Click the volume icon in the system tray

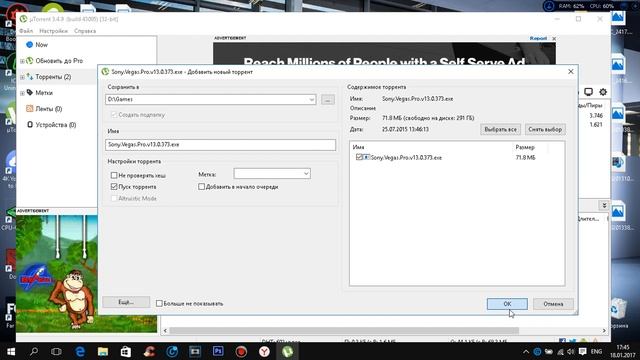tap(571, 351)
